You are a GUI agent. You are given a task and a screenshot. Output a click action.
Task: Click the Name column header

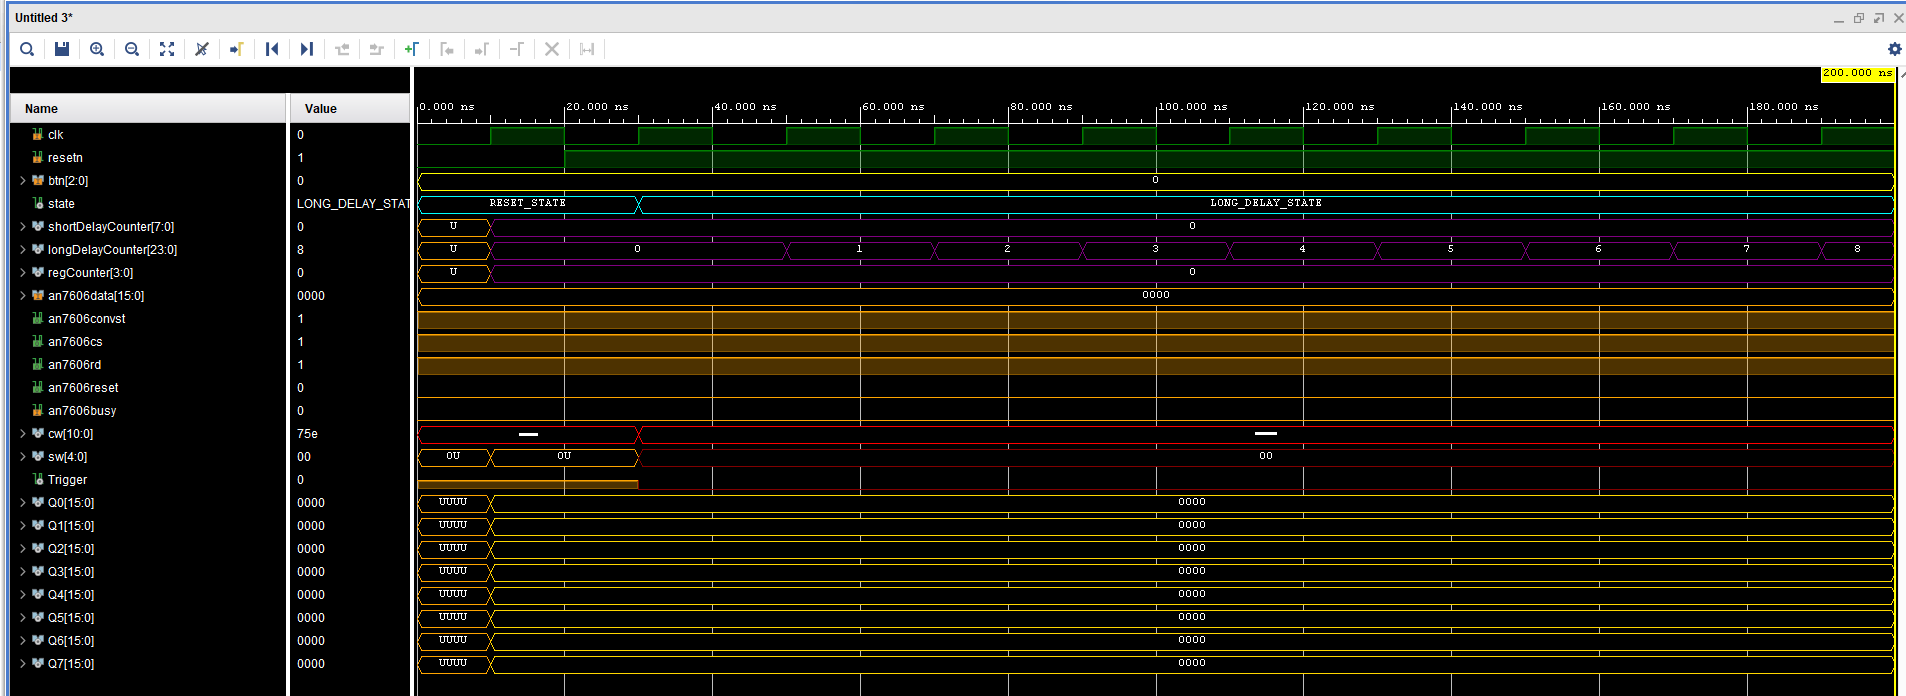pyautogui.click(x=149, y=108)
